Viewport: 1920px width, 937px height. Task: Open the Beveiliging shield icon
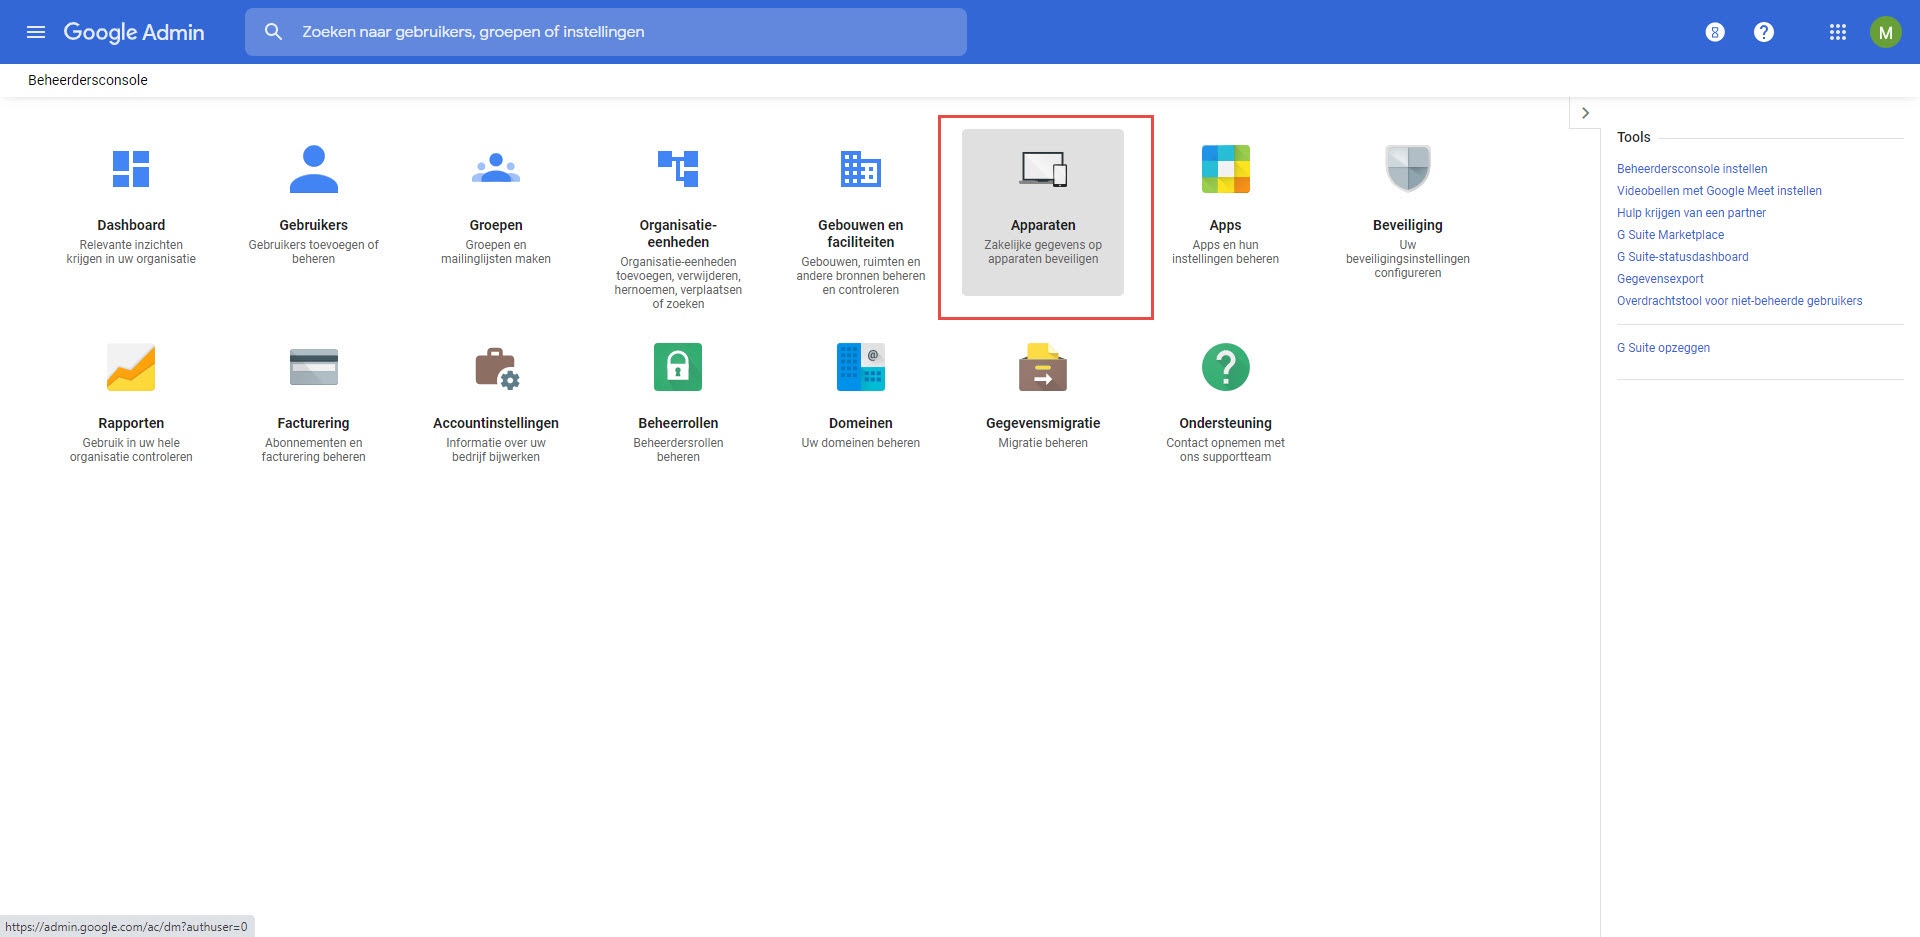1408,169
